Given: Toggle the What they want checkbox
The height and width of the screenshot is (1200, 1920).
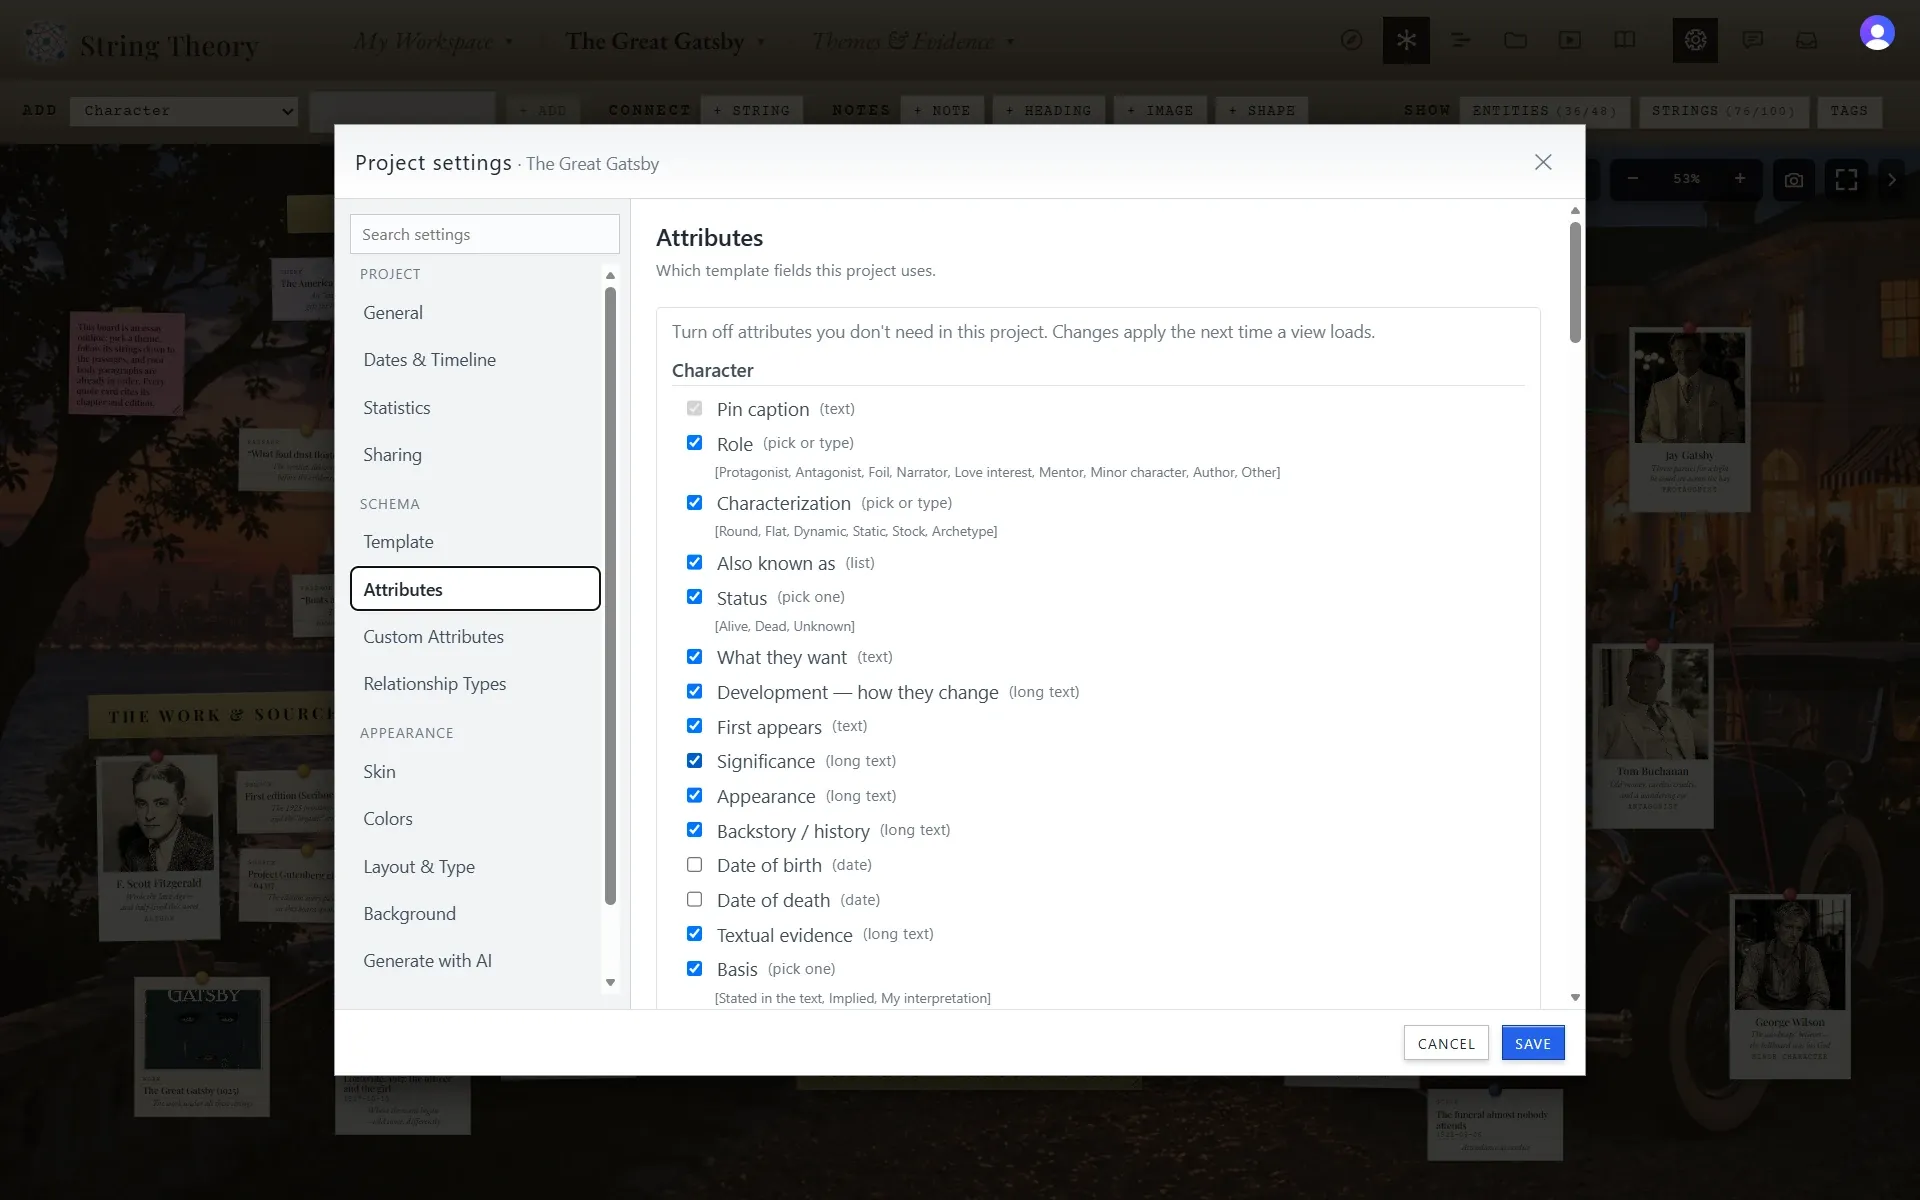Looking at the screenshot, I should click(694, 657).
